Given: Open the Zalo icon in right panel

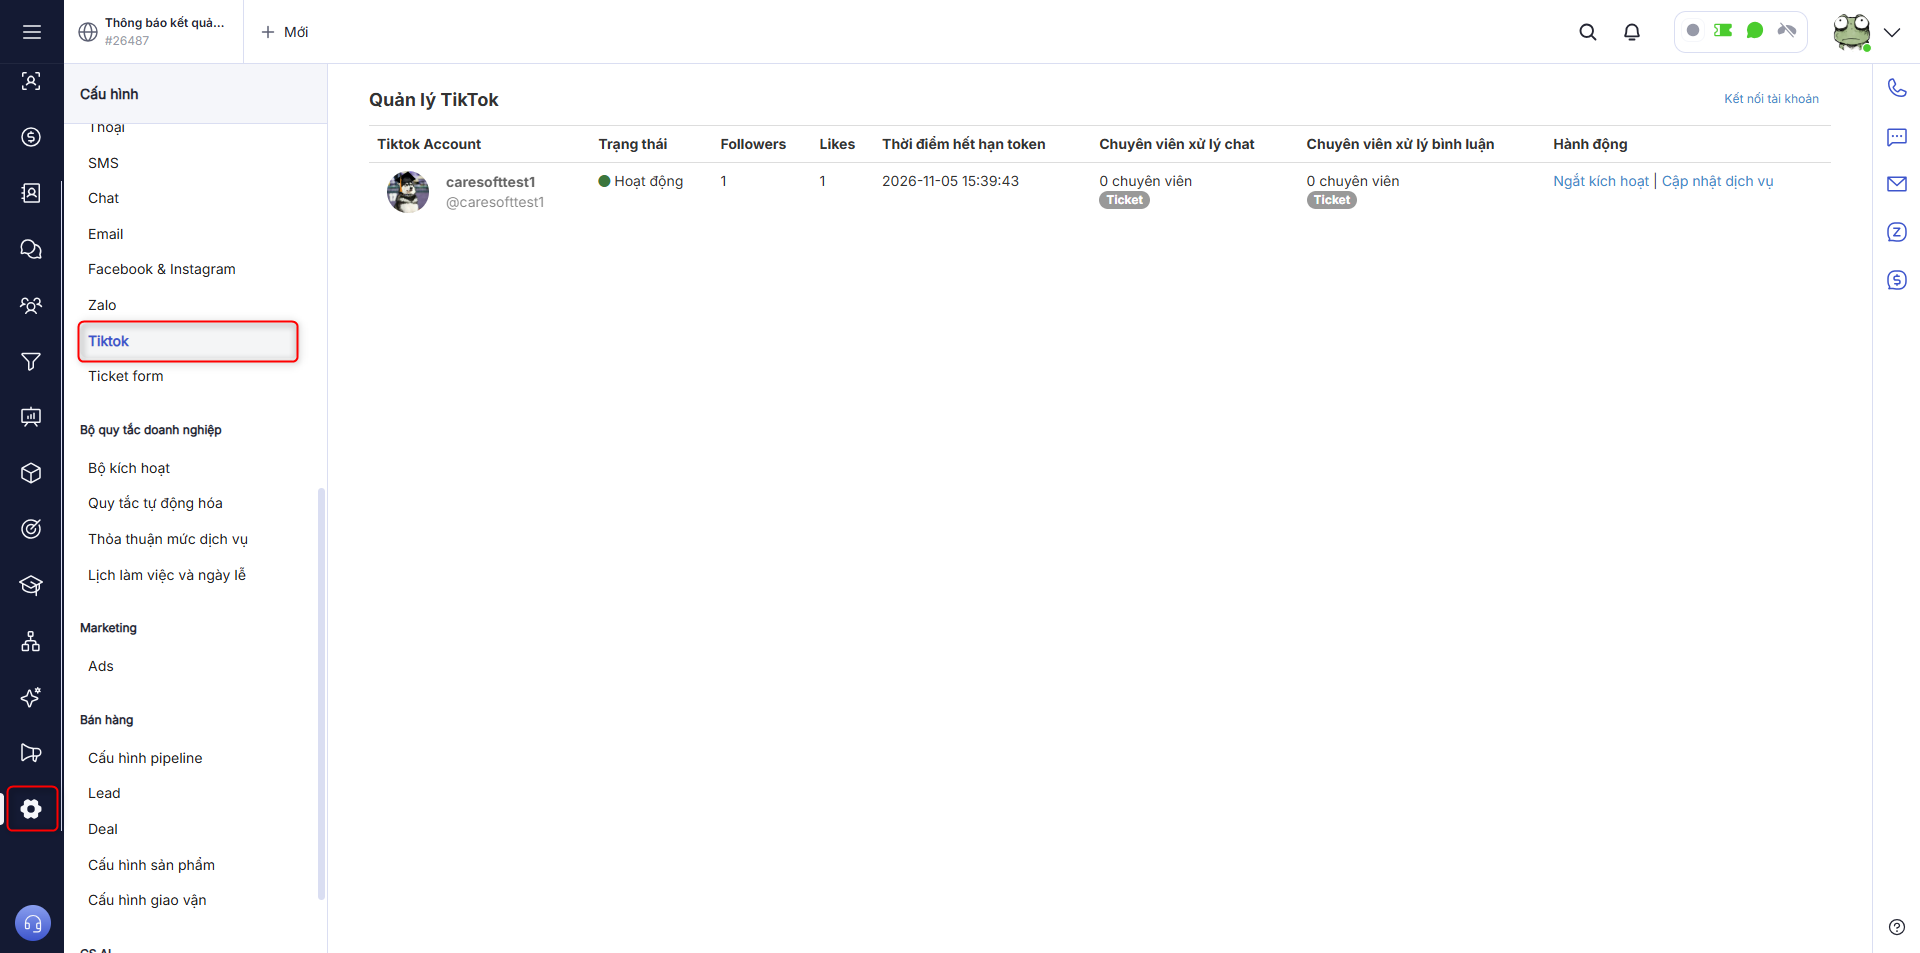Looking at the screenshot, I should (x=1896, y=232).
